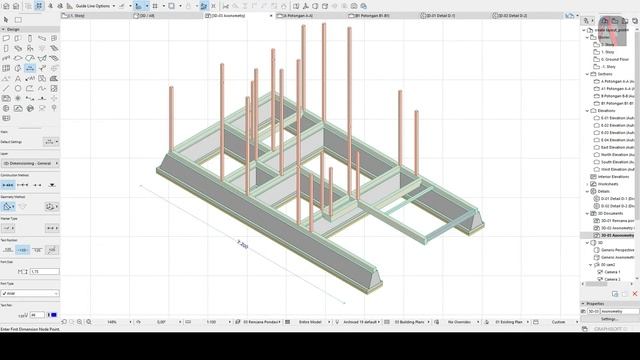Collapse the Design toolbox panel header

coord(3,29)
